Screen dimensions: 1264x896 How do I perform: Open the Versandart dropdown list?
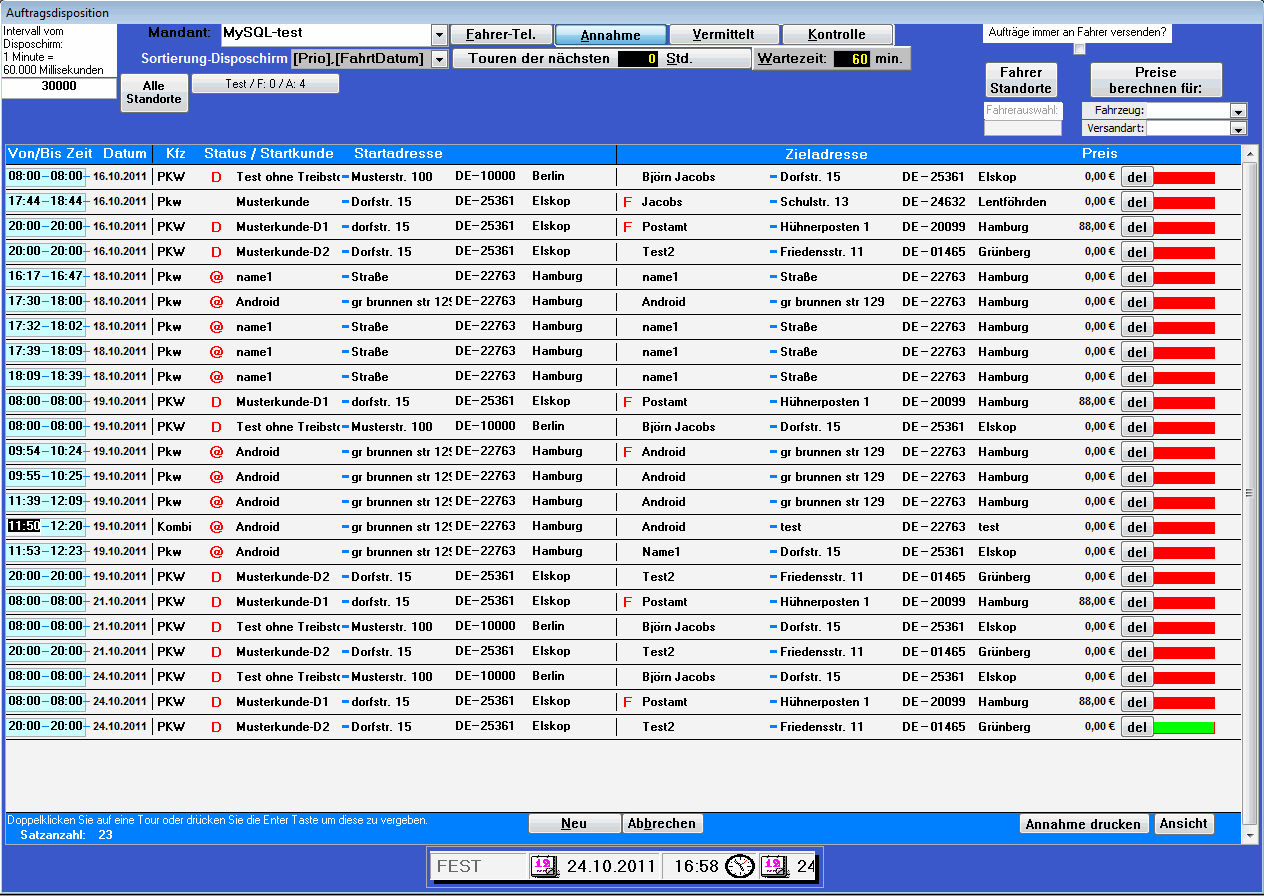tap(1239, 128)
